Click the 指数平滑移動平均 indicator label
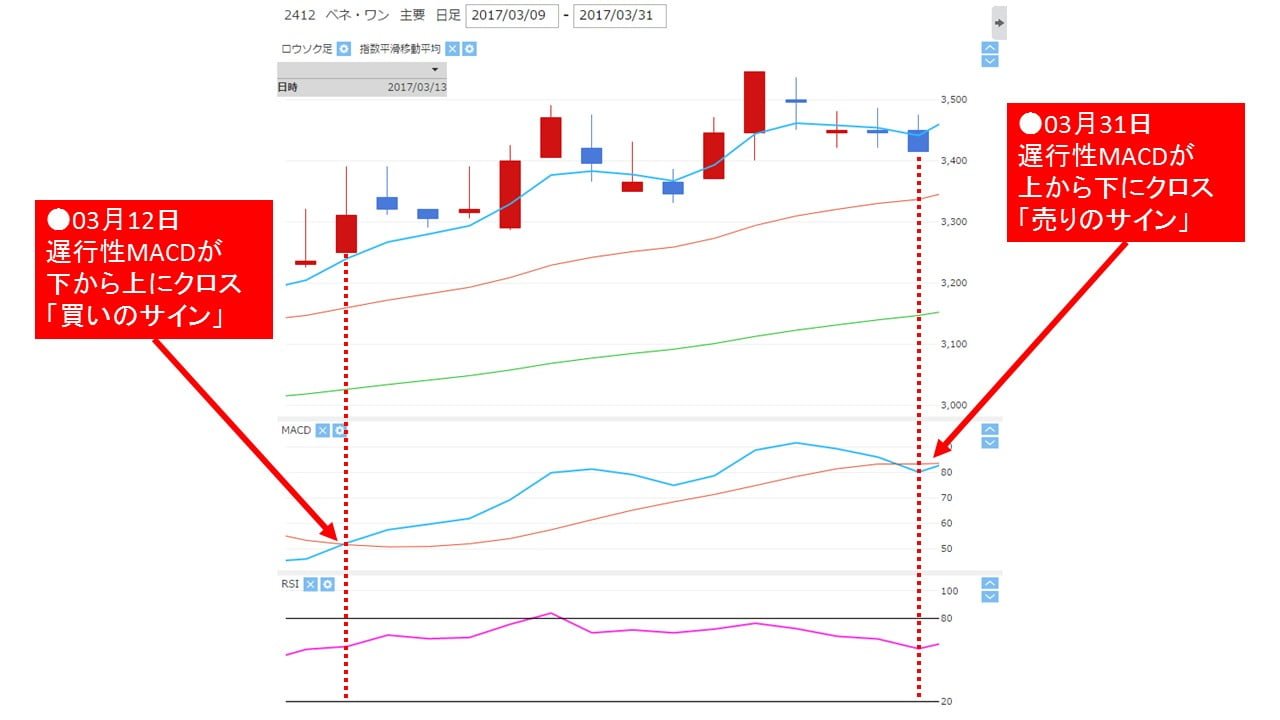This screenshot has width=1280, height=720. (x=400, y=48)
